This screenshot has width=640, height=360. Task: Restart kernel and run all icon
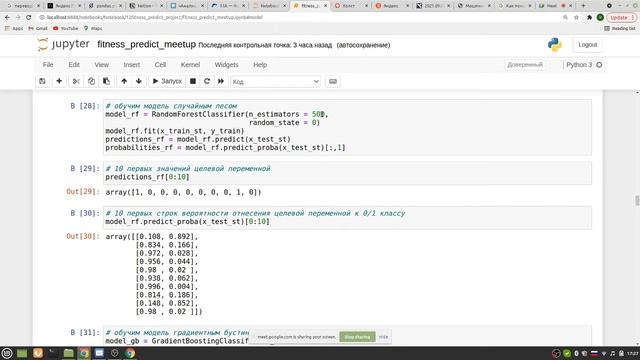tap(221, 81)
